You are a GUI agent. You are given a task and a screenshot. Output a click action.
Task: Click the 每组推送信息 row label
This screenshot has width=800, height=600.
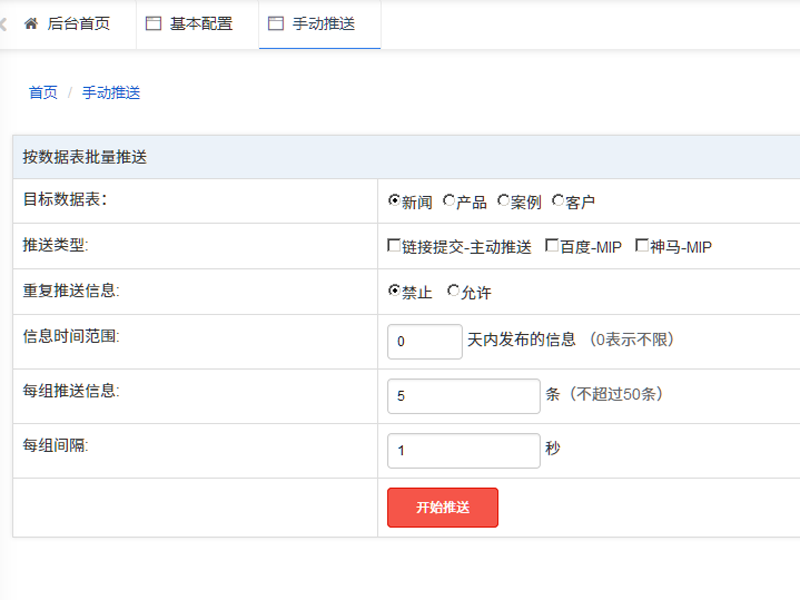pyautogui.click(x=71, y=390)
